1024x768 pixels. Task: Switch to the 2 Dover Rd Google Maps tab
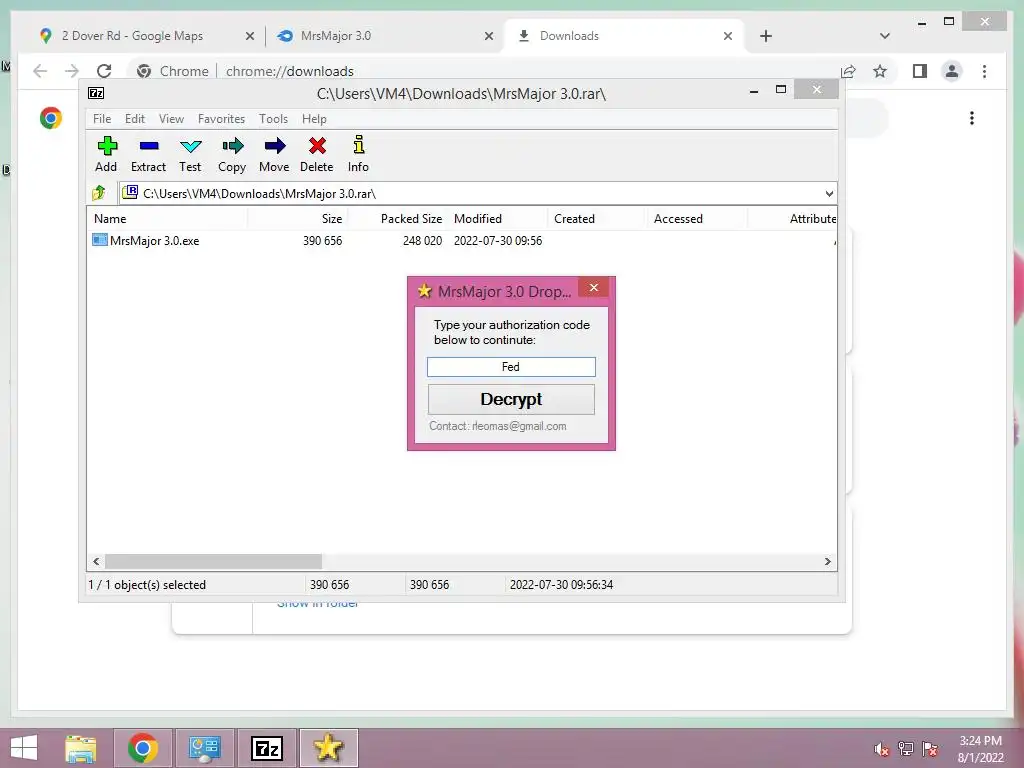point(145,36)
